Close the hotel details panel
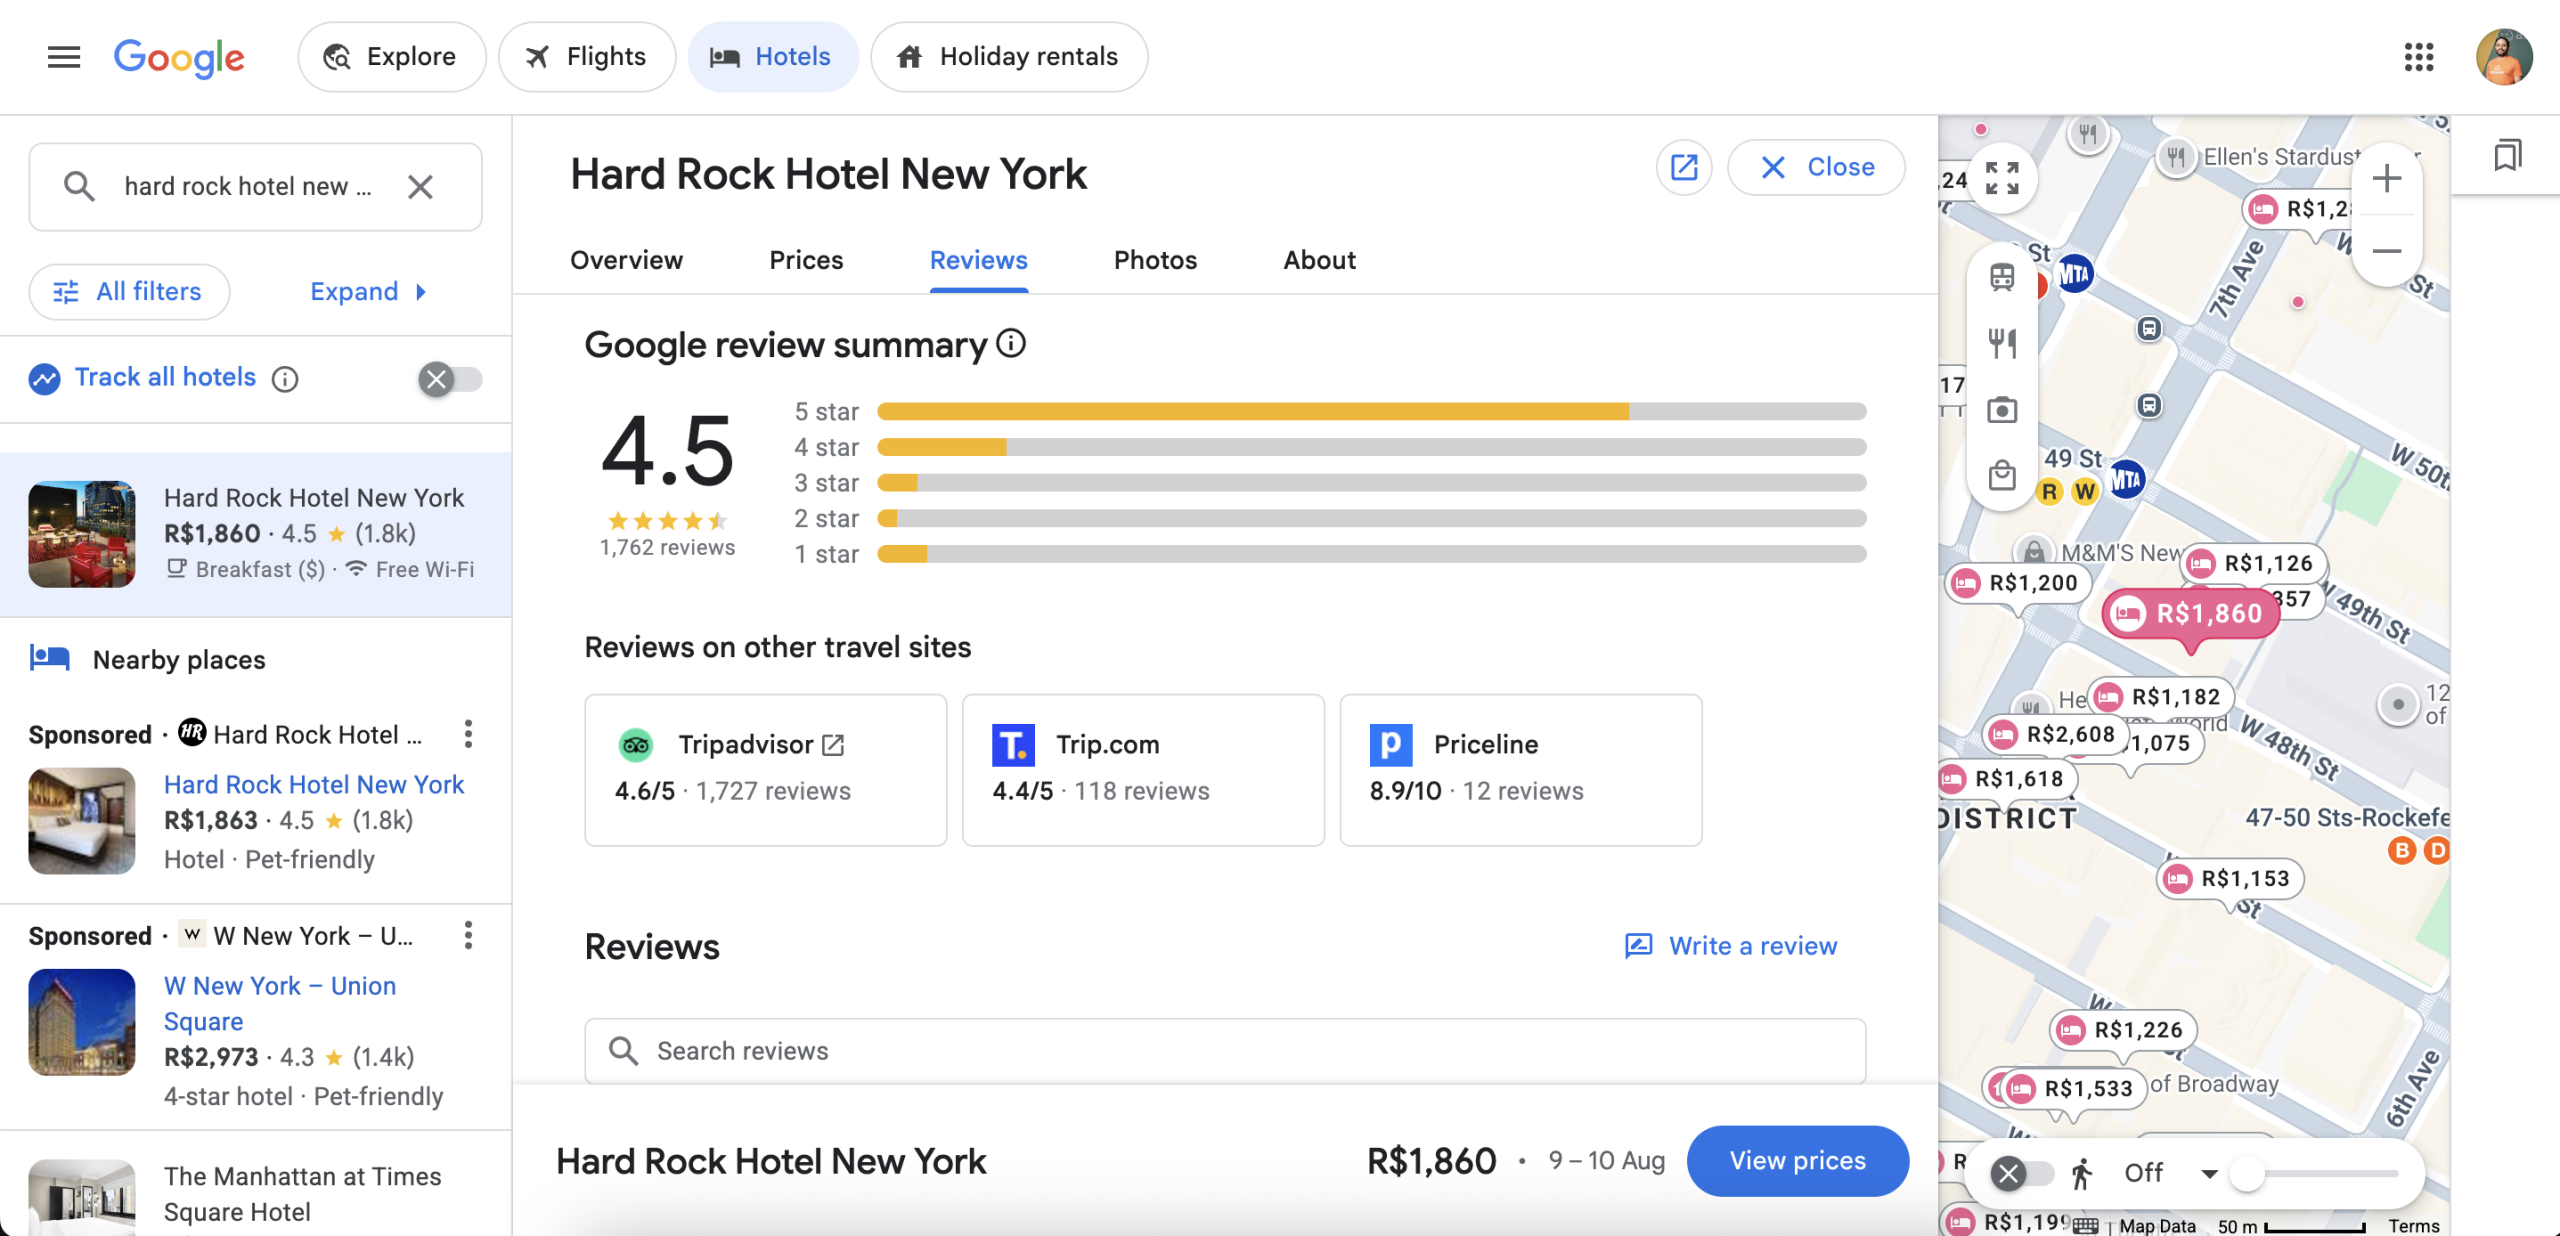 click(1815, 167)
